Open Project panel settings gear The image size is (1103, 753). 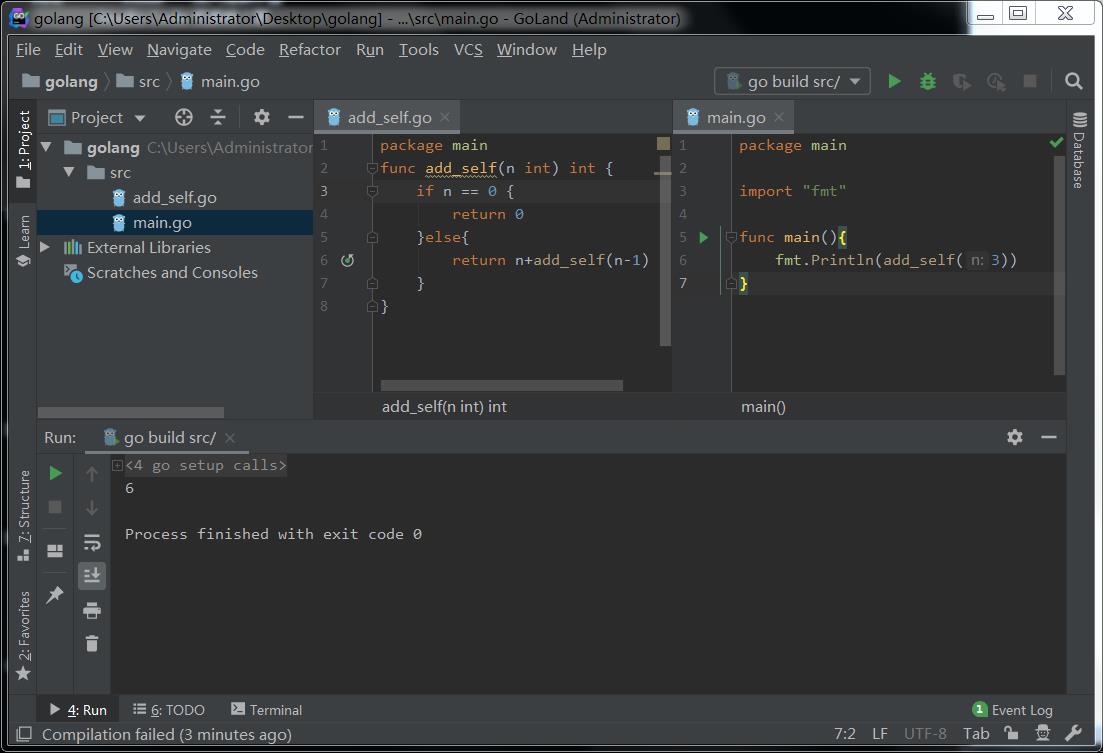pos(261,118)
